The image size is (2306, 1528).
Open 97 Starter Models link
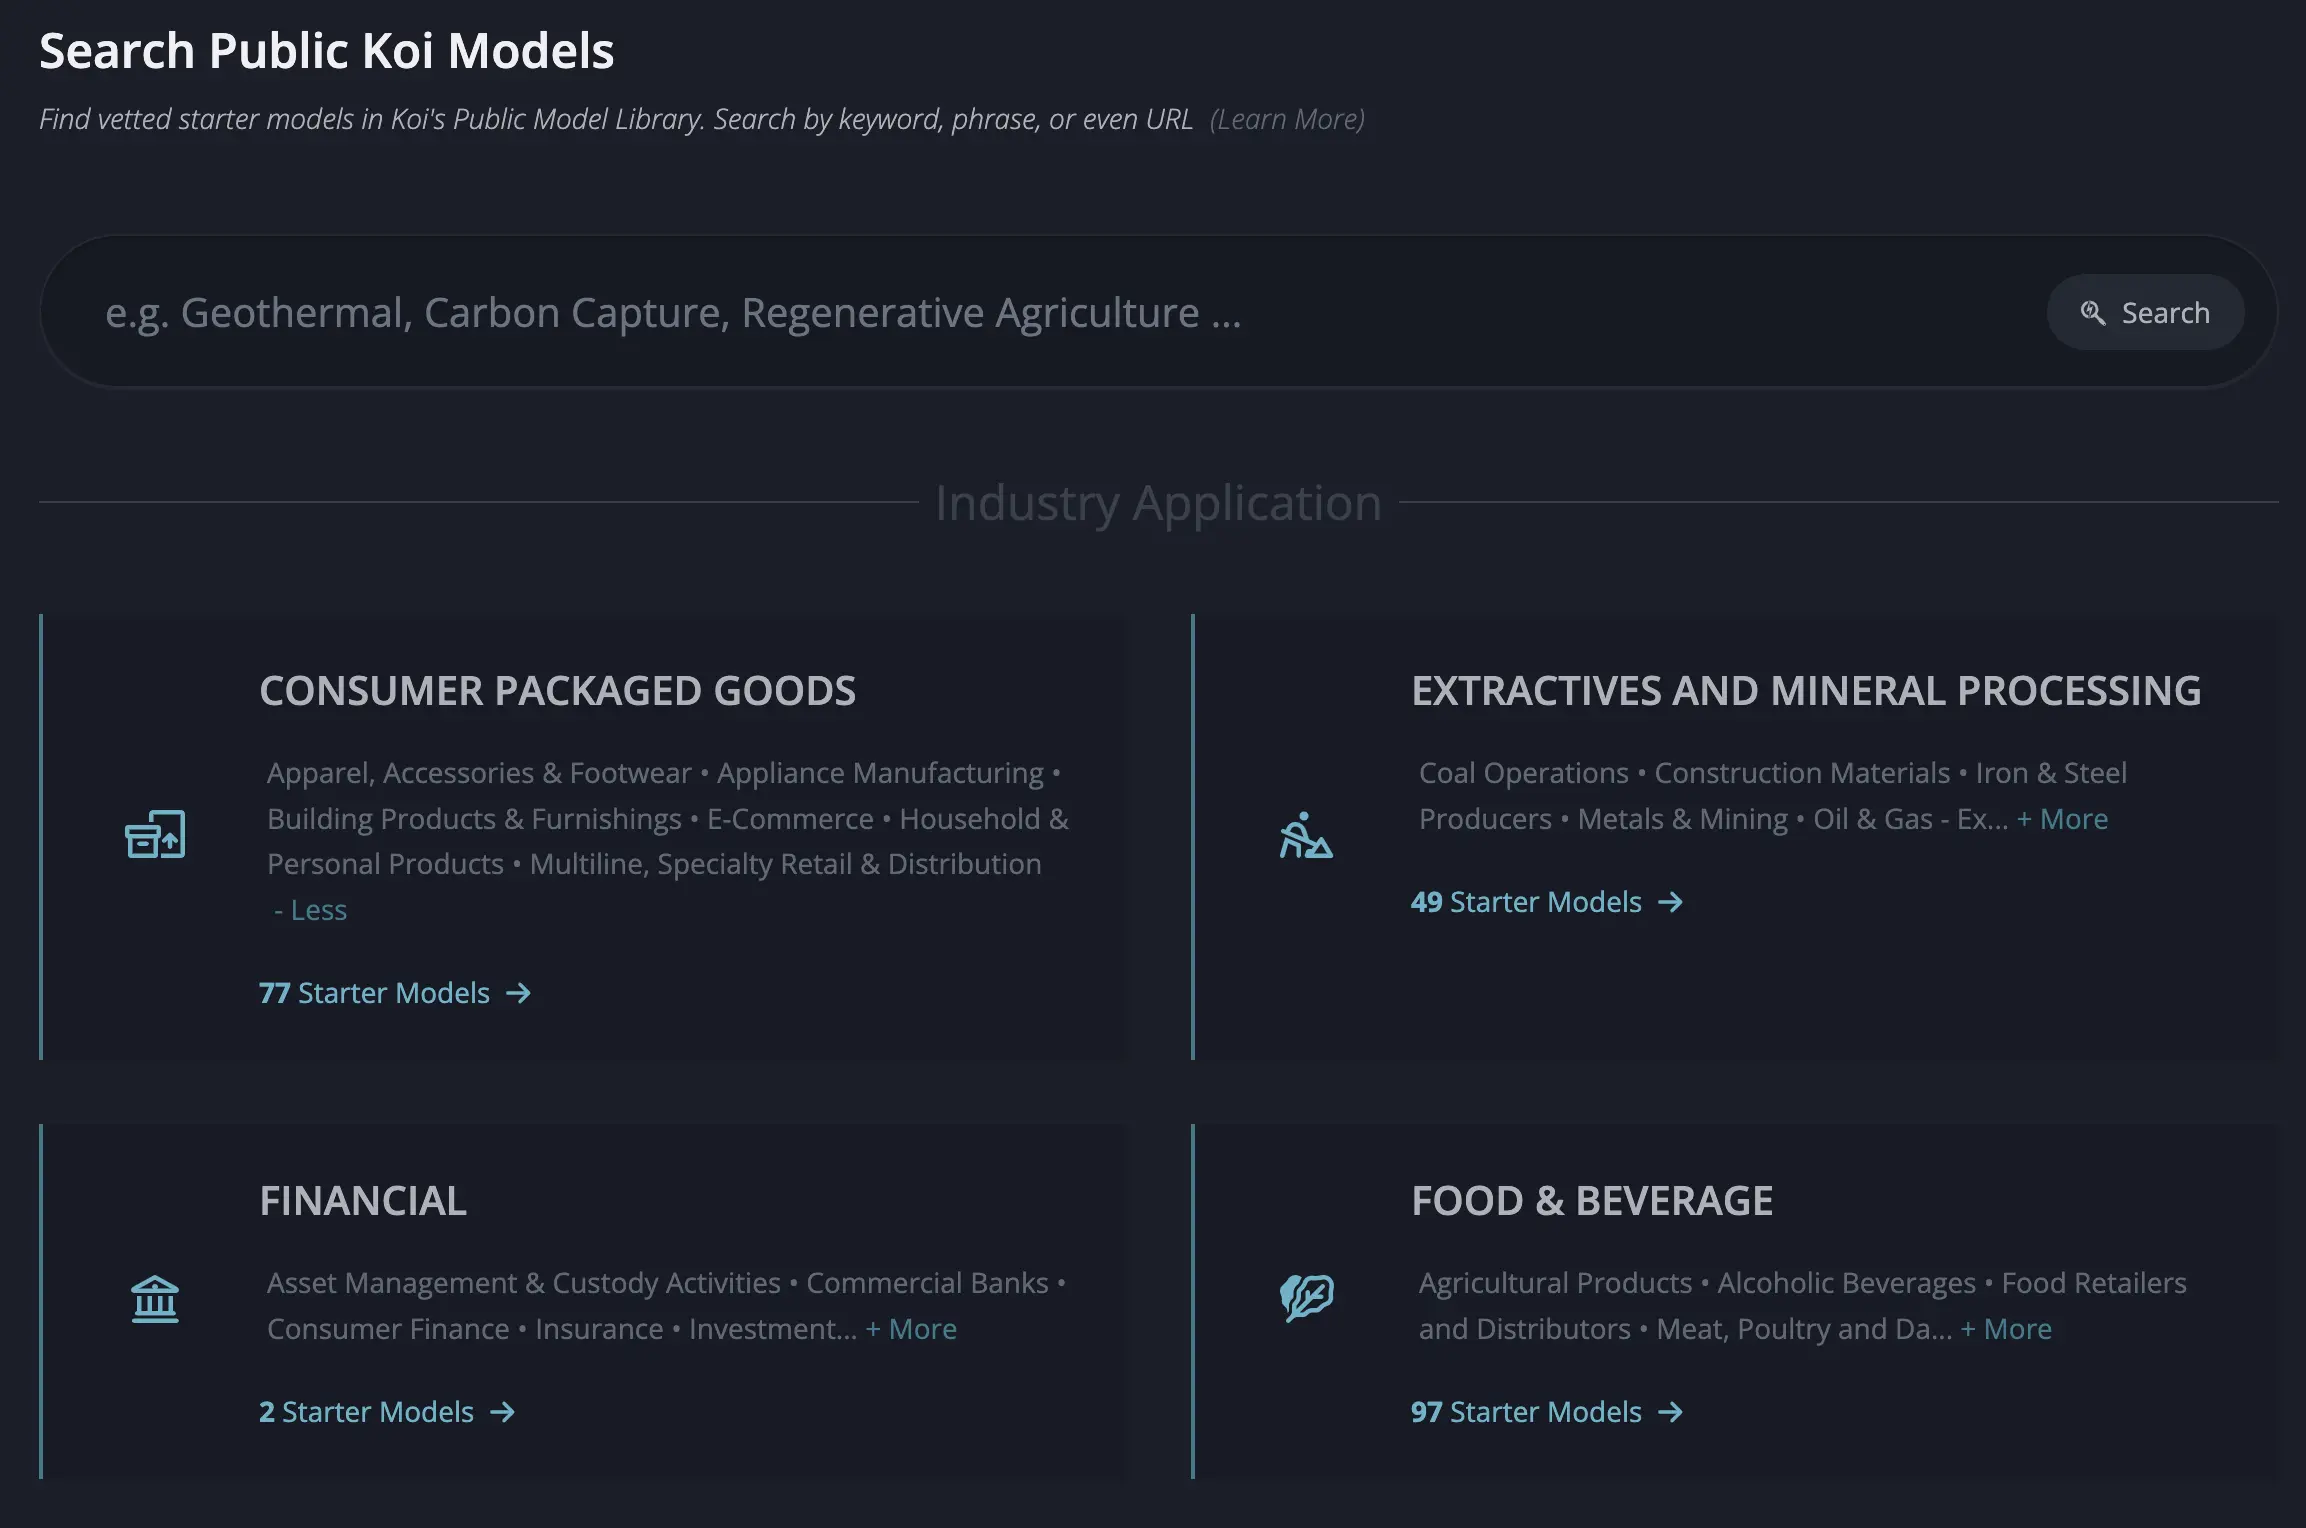[1526, 1412]
